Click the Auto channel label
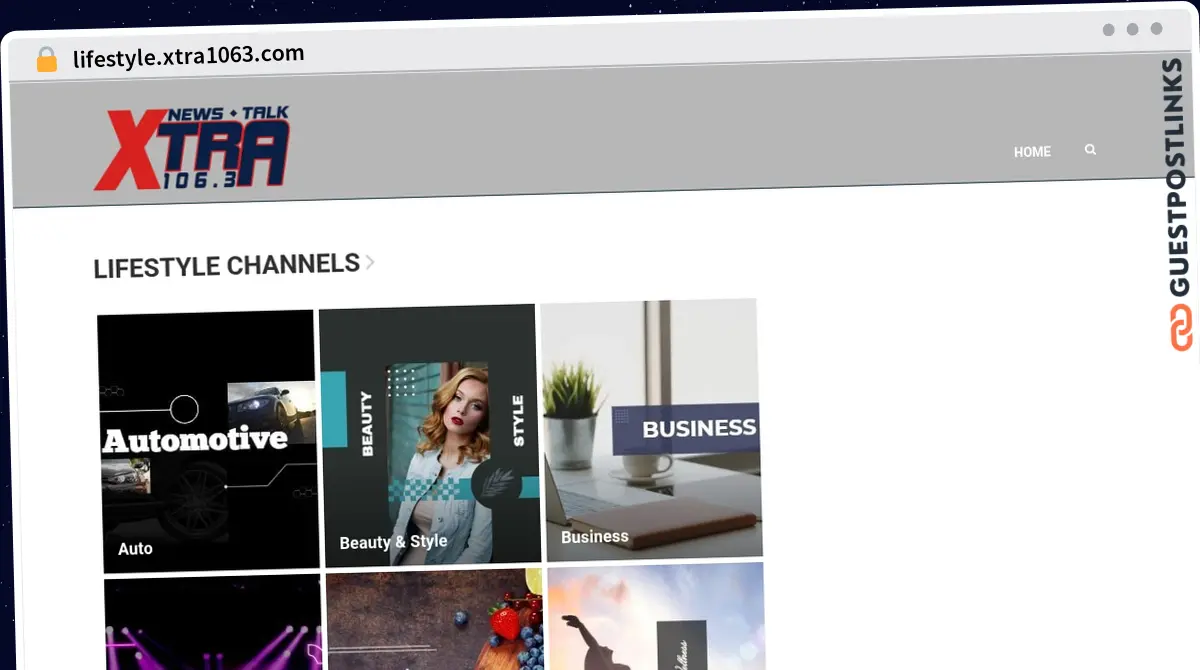Viewport: 1200px width, 670px height. coord(135,548)
